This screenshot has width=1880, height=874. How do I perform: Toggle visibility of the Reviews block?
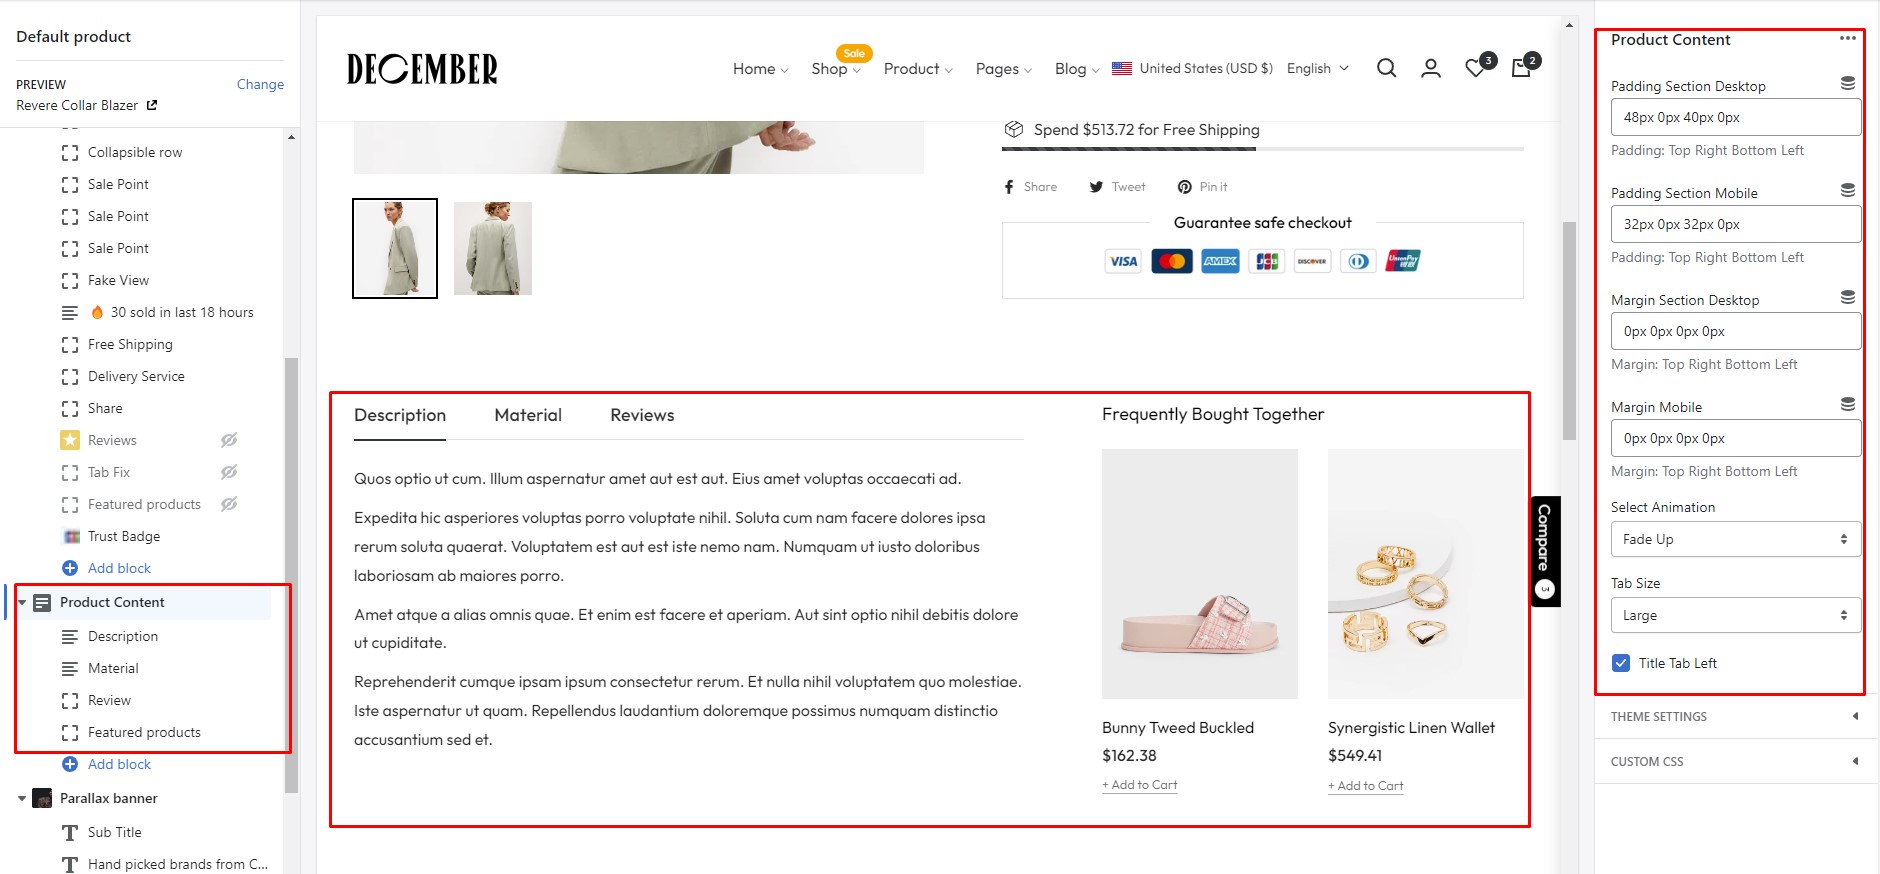229,440
